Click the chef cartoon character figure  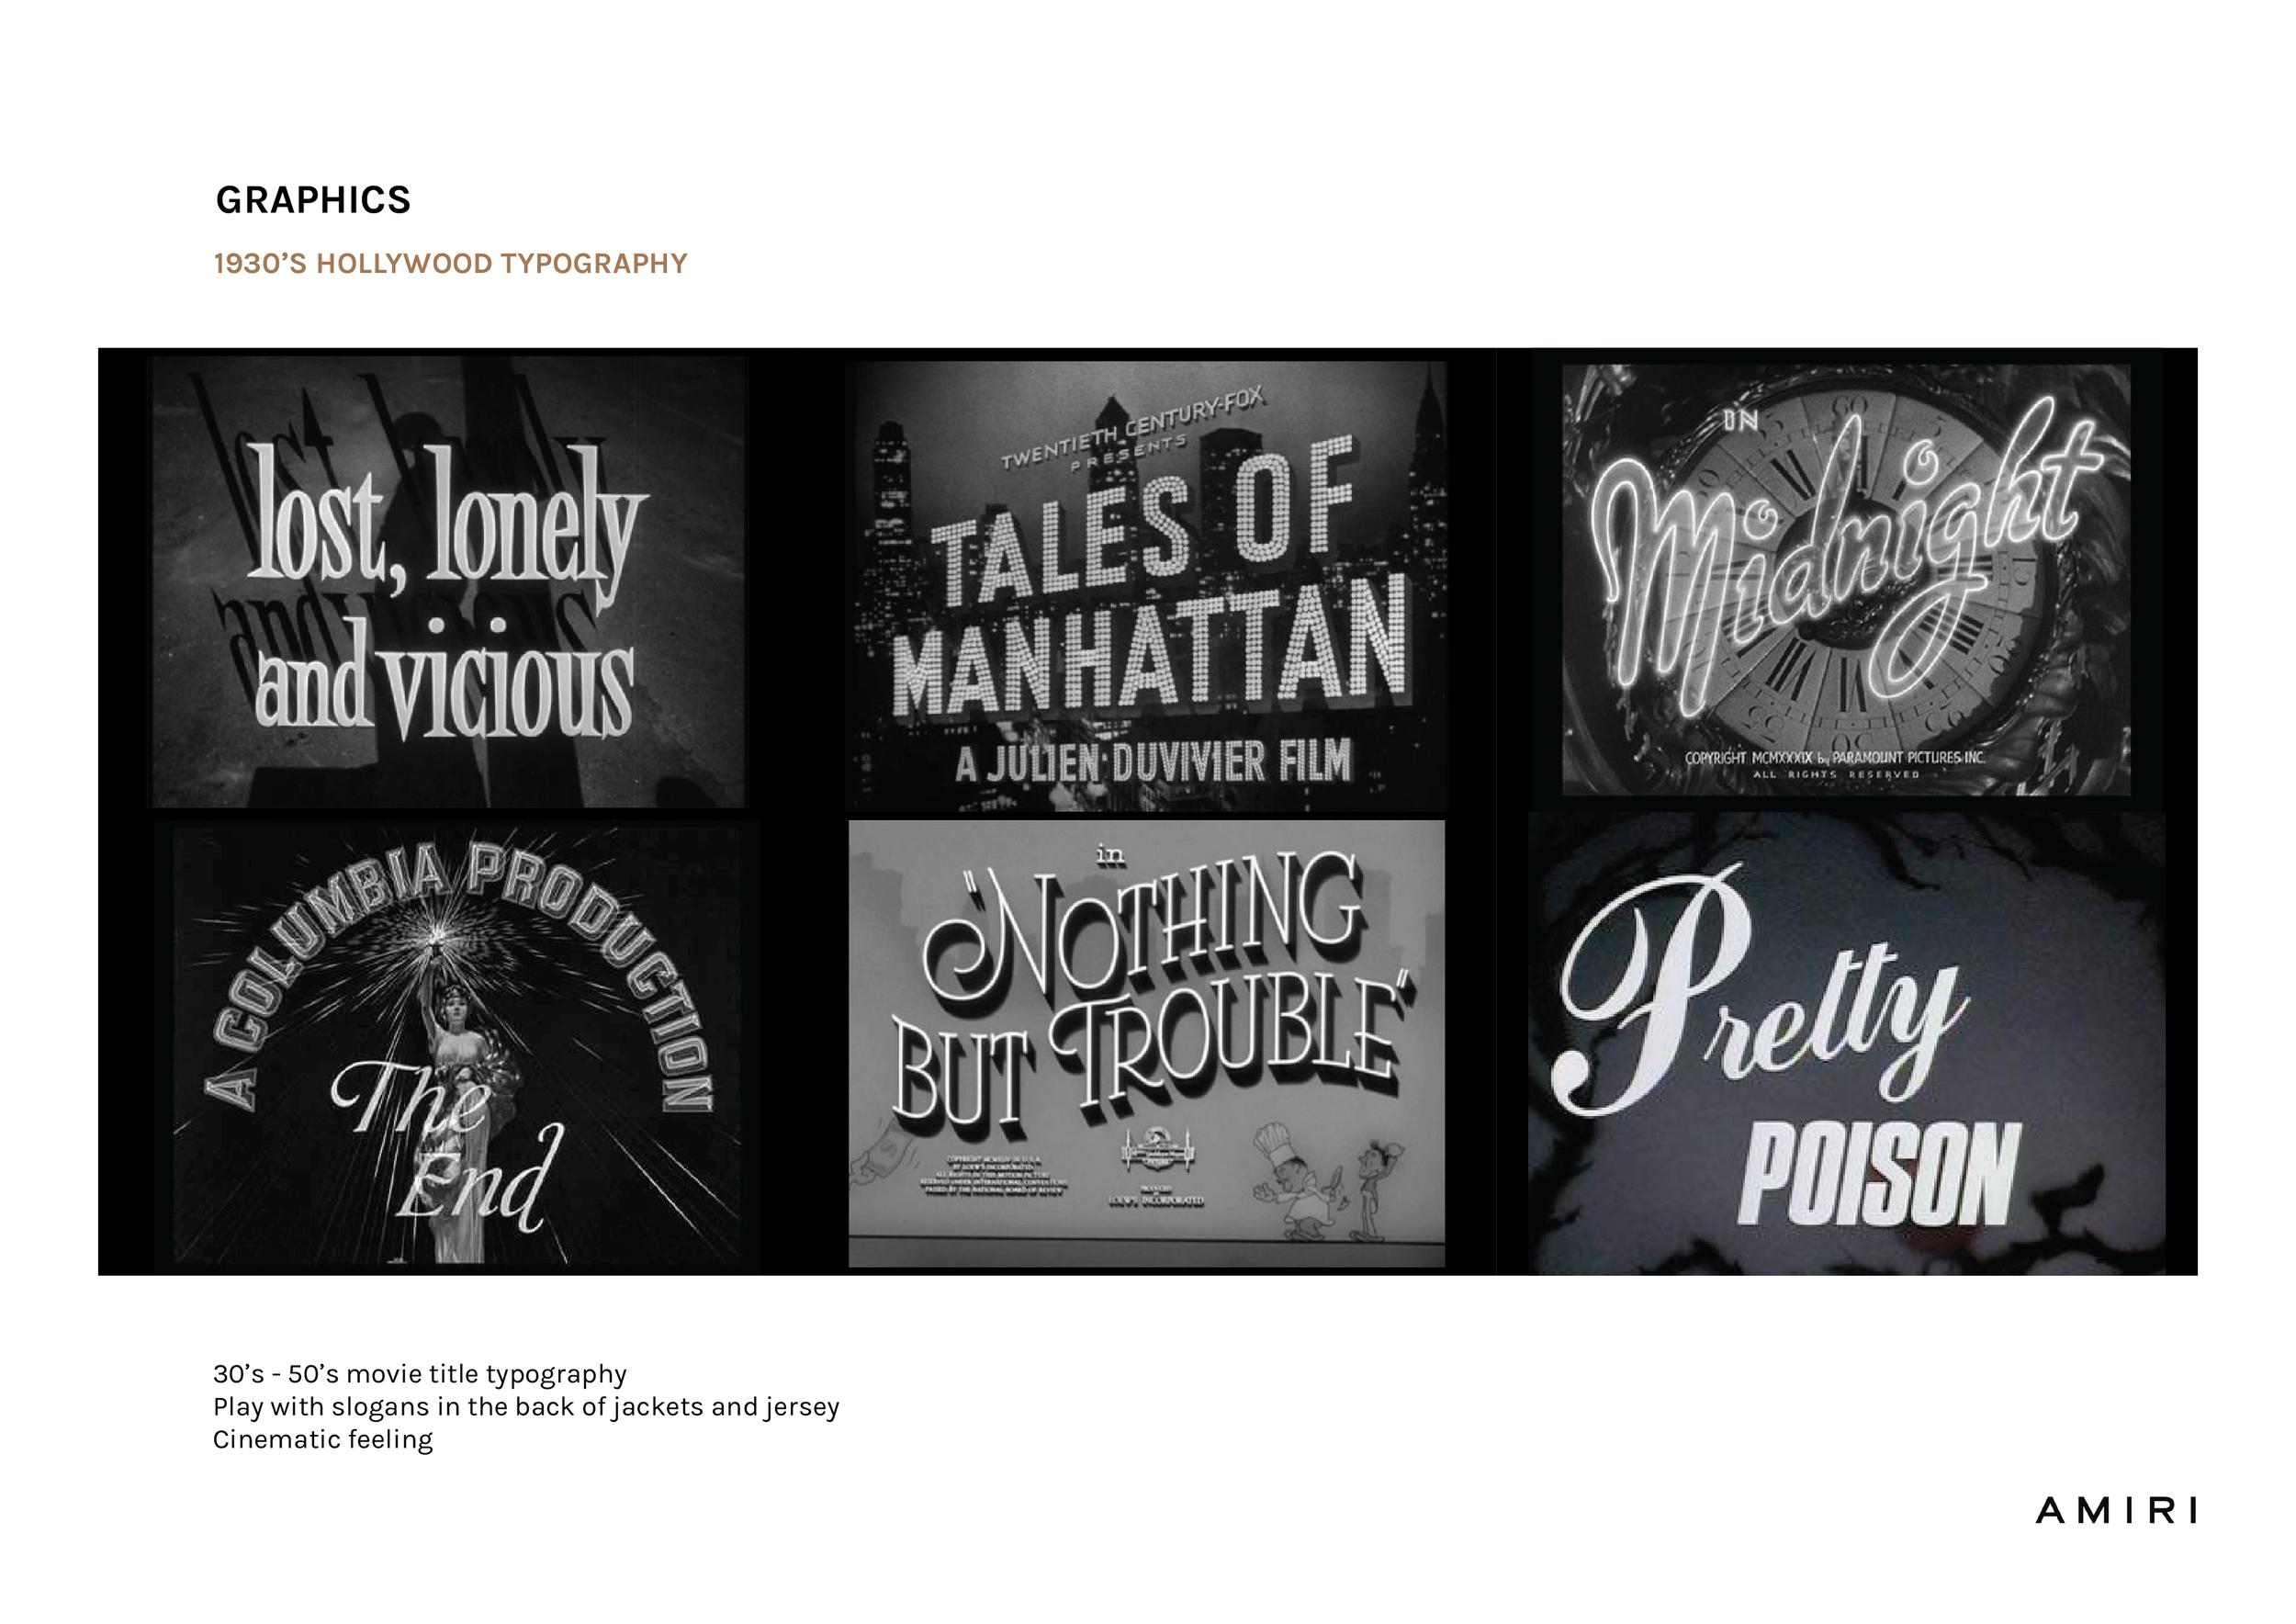click(1290, 1180)
